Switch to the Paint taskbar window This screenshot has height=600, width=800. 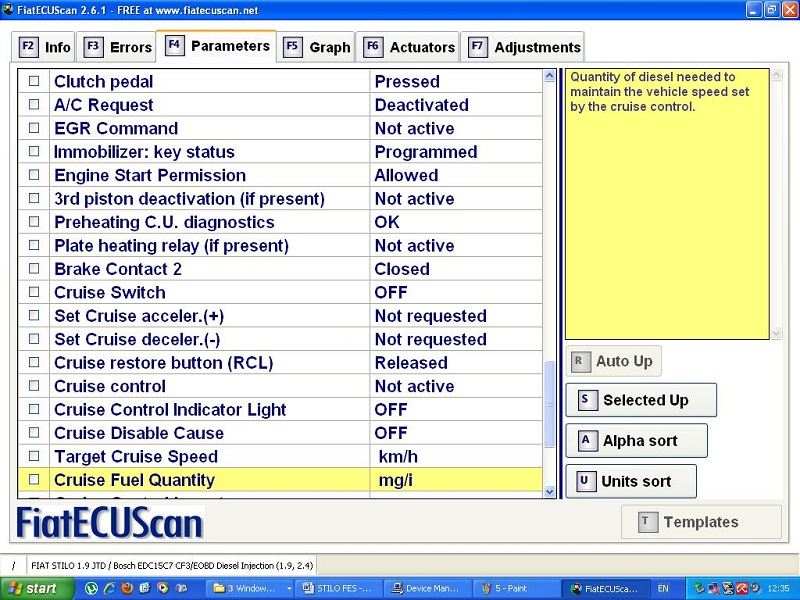pos(513,589)
